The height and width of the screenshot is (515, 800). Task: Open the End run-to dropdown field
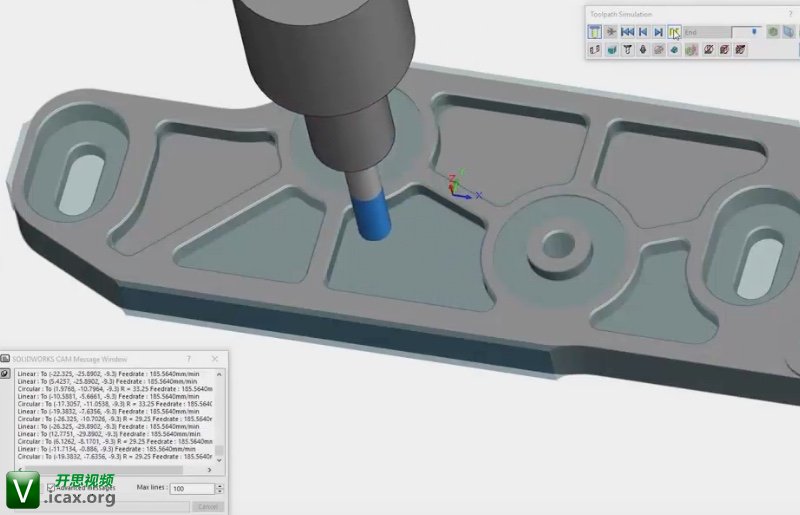click(x=707, y=32)
